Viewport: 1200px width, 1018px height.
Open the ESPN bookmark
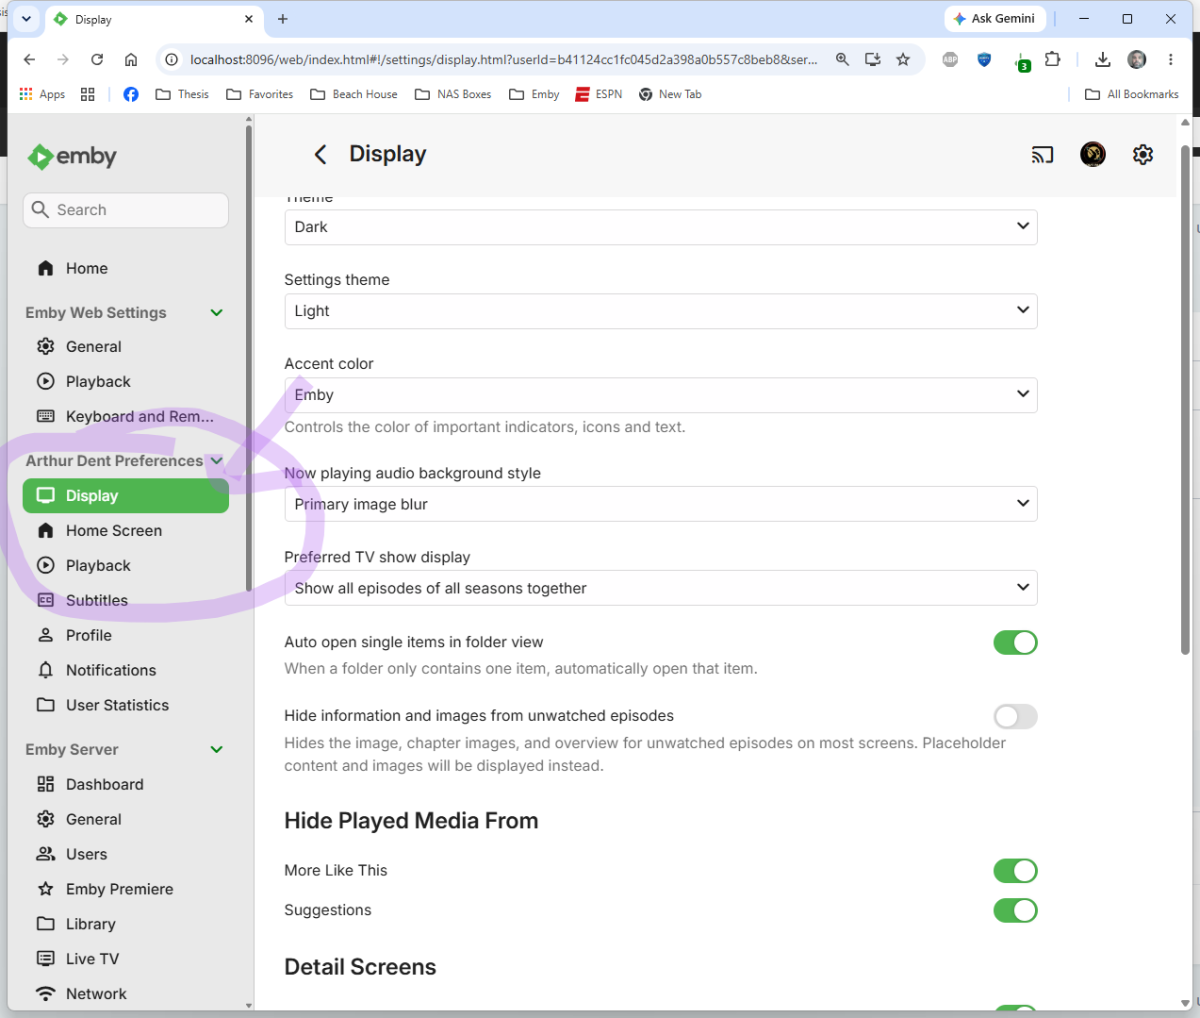pos(598,94)
